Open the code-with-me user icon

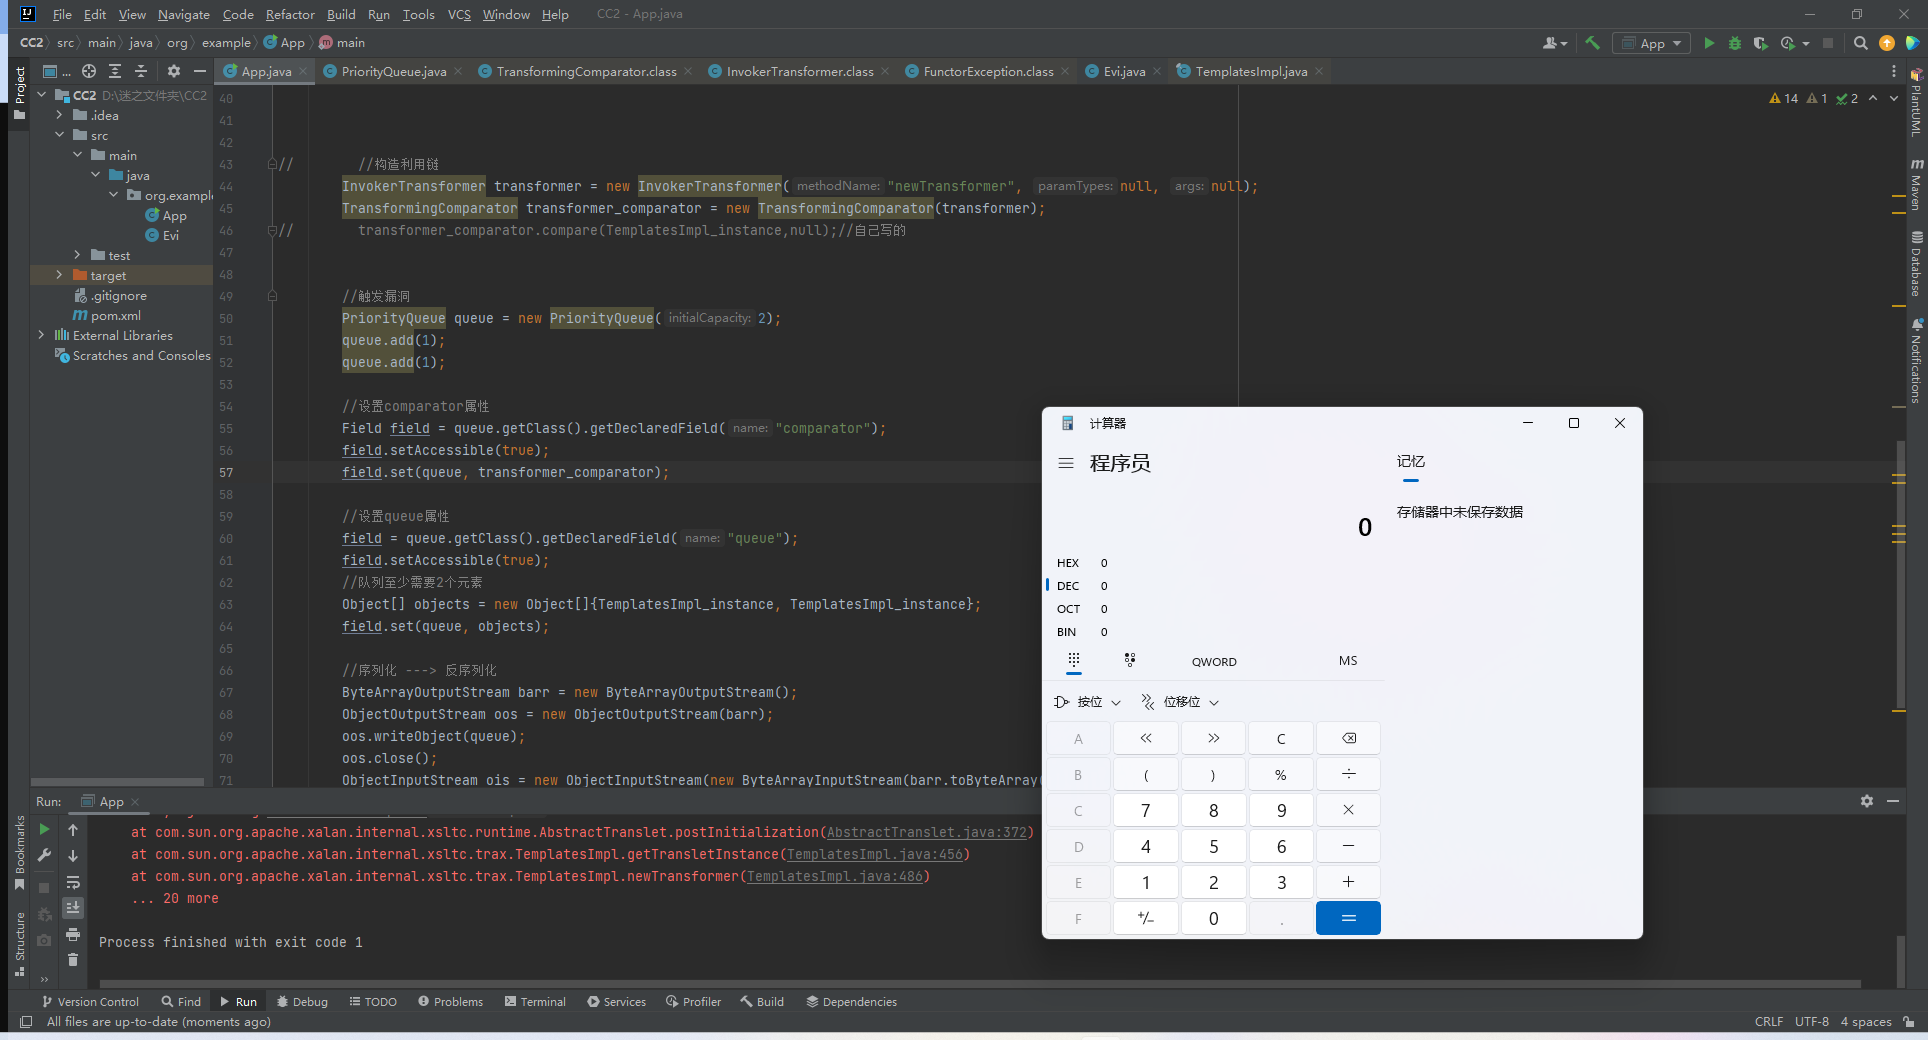(x=1554, y=43)
